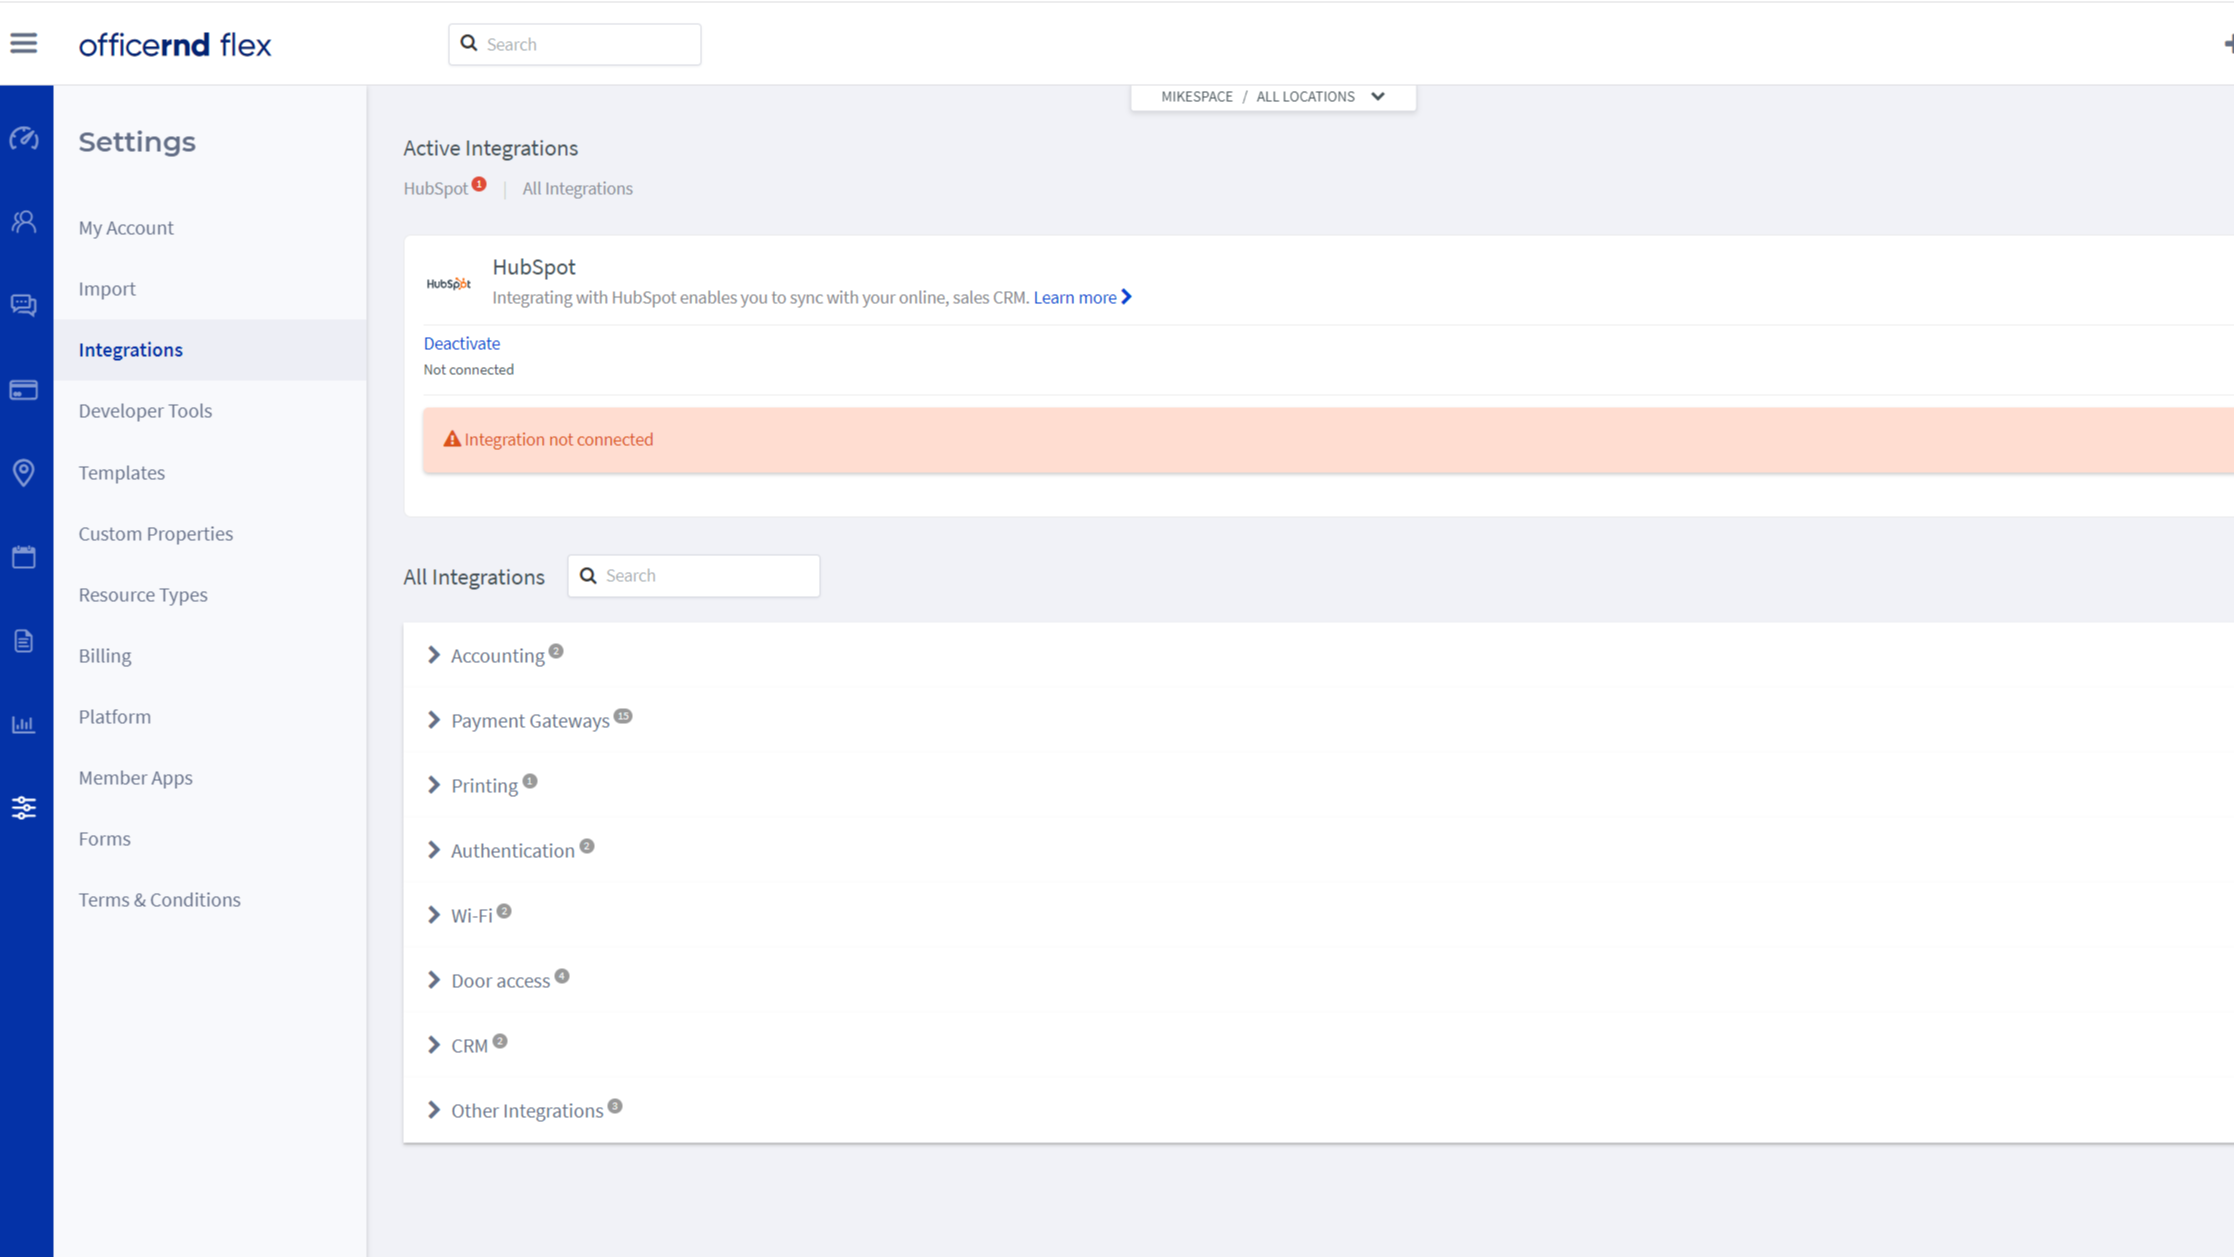The width and height of the screenshot is (2234, 1257).
Task: Open the Community chat icon
Action: [x=24, y=305]
